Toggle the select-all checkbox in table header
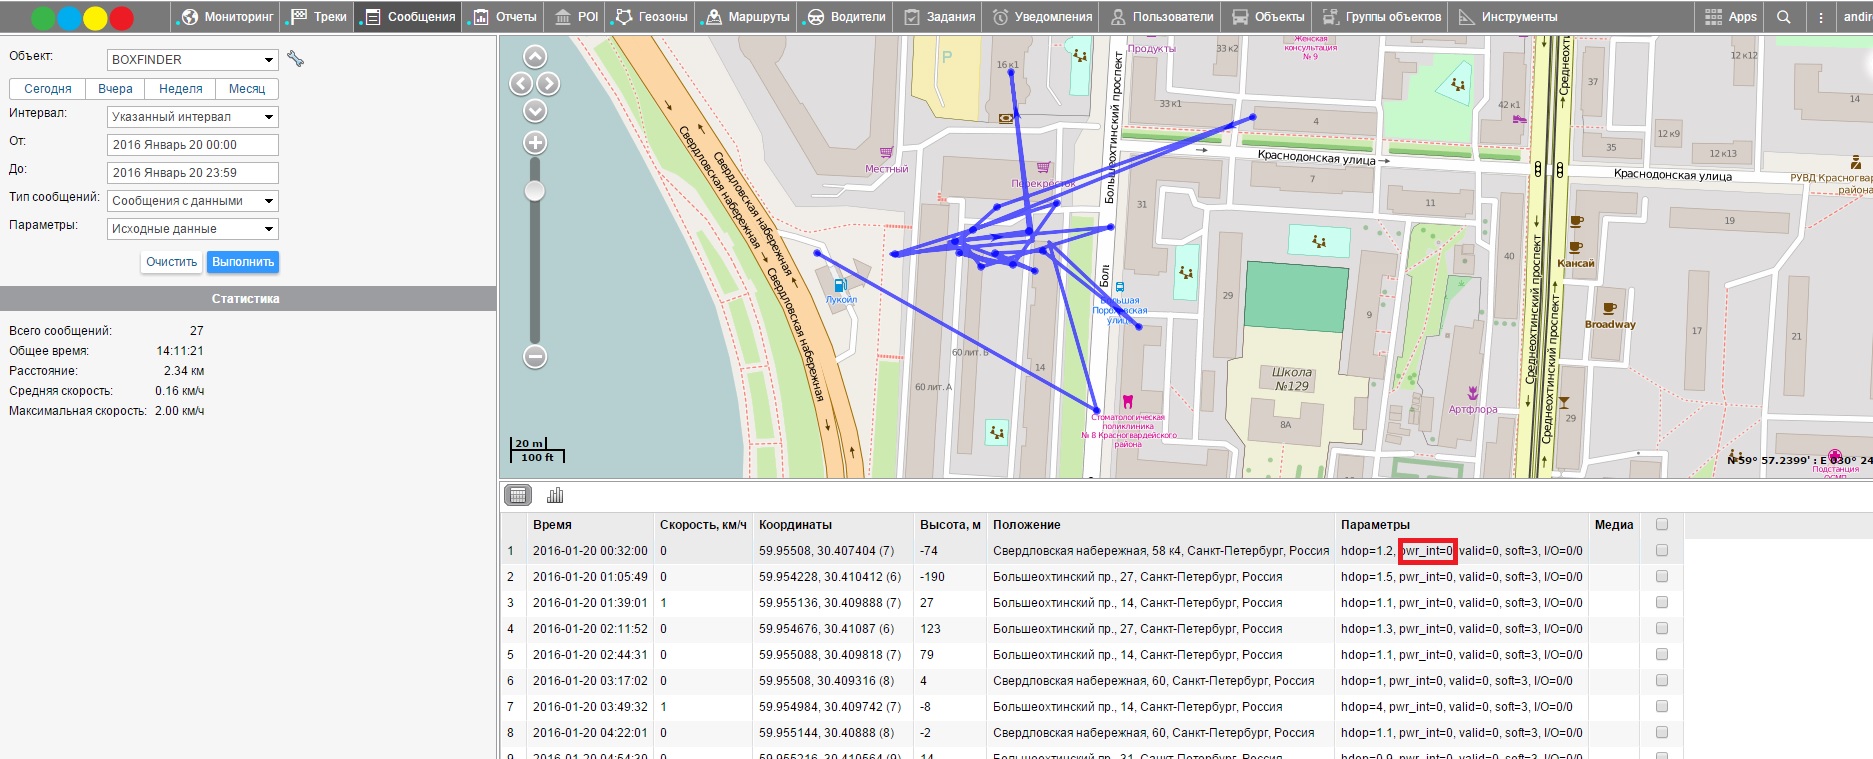 [1662, 524]
